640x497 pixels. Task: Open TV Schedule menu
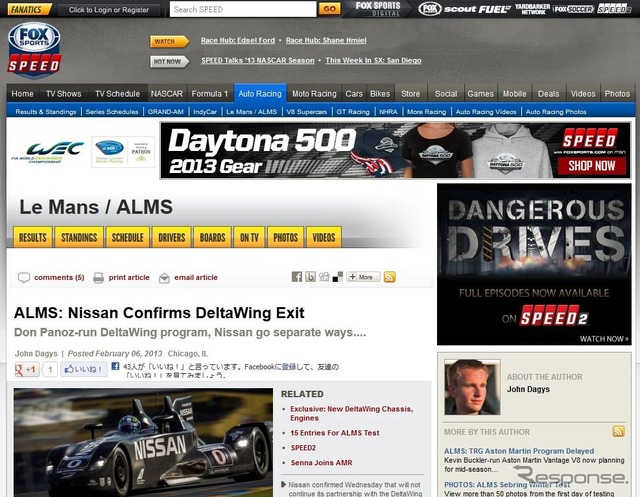tap(117, 93)
